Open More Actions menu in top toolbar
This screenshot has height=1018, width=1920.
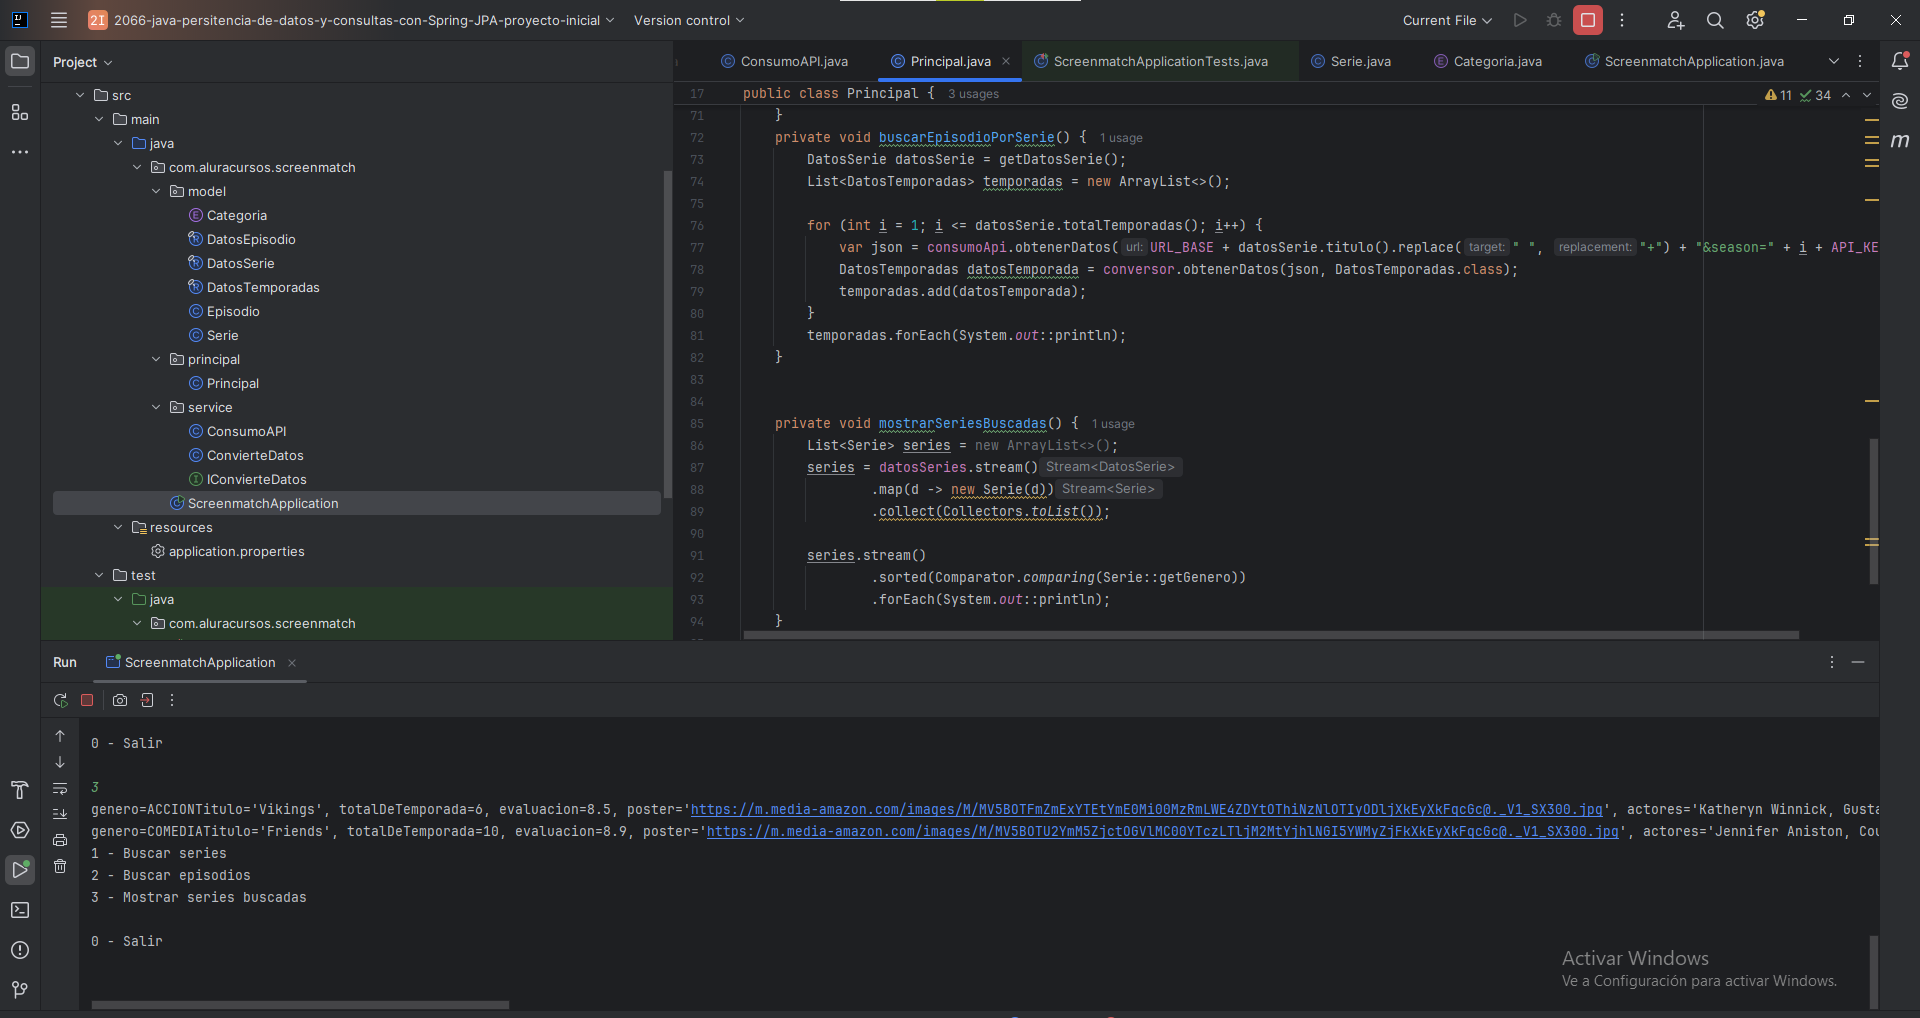tap(1622, 20)
